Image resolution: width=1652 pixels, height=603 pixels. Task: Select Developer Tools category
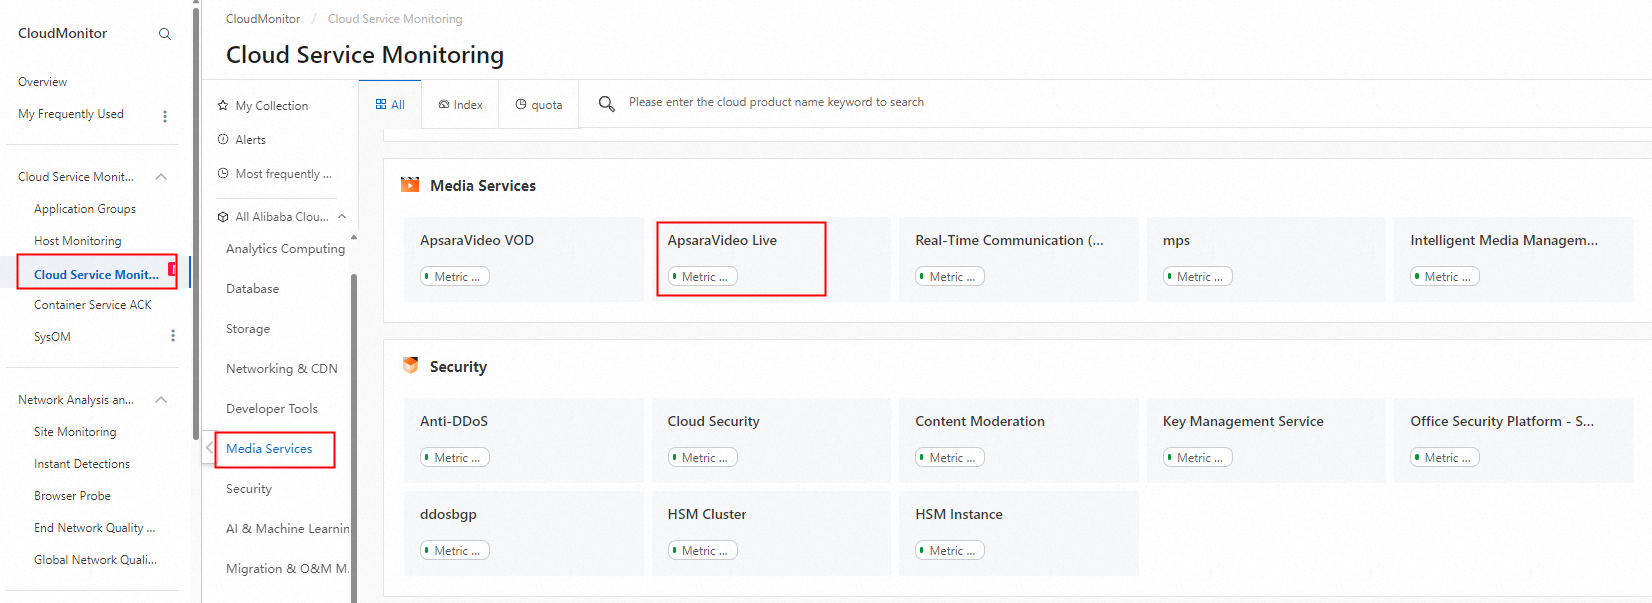(x=272, y=409)
